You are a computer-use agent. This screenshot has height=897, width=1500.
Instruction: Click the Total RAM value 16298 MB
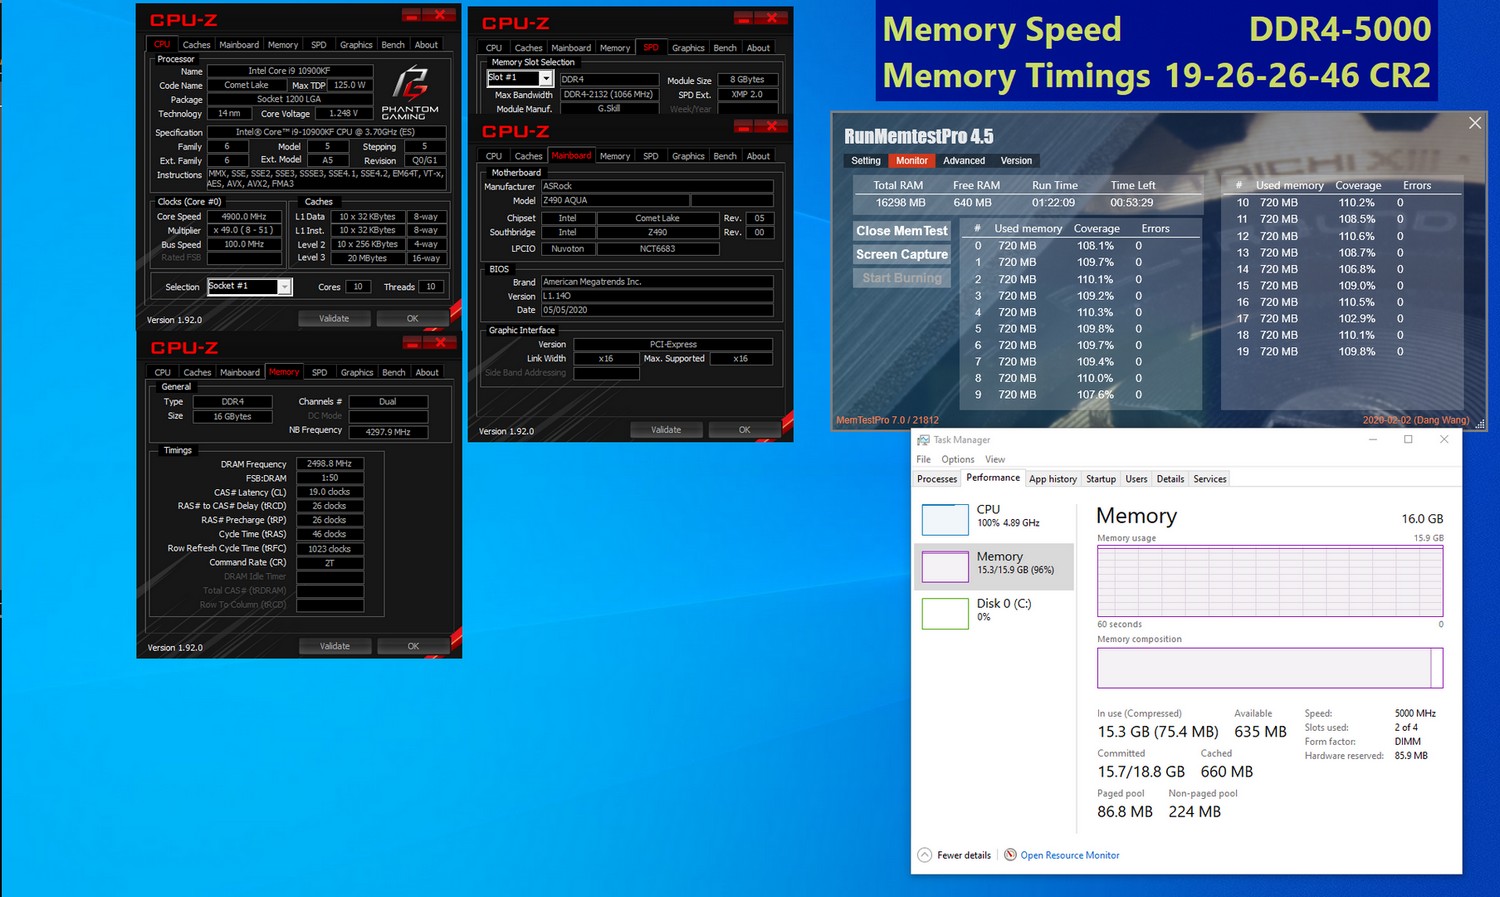click(x=900, y=203)
